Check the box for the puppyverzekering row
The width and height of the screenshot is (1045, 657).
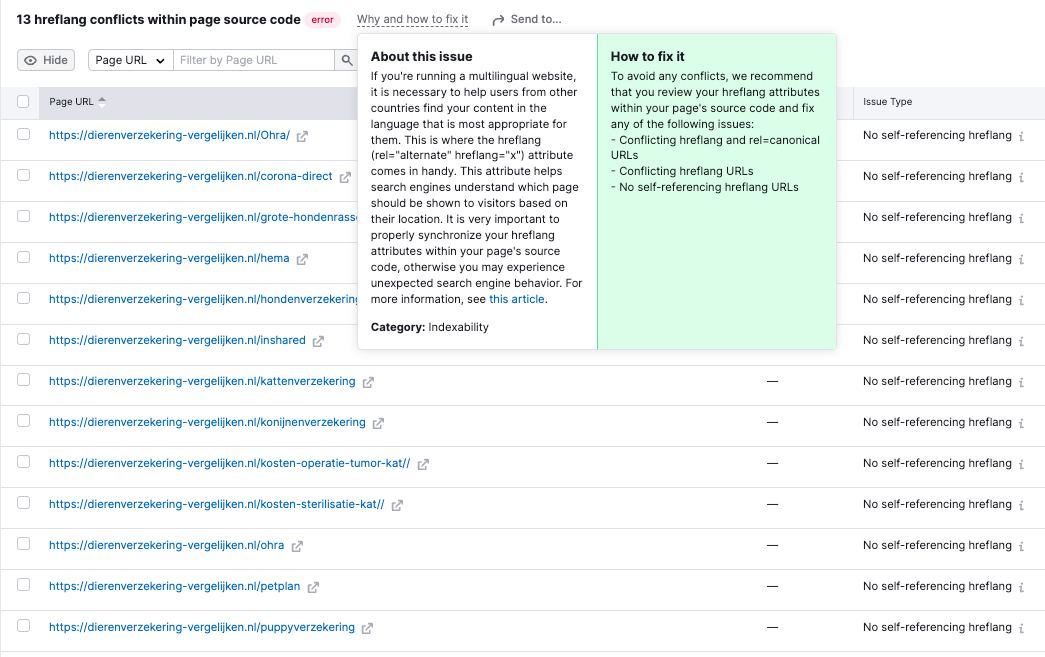pyautogui.click(x=23, y=626)
